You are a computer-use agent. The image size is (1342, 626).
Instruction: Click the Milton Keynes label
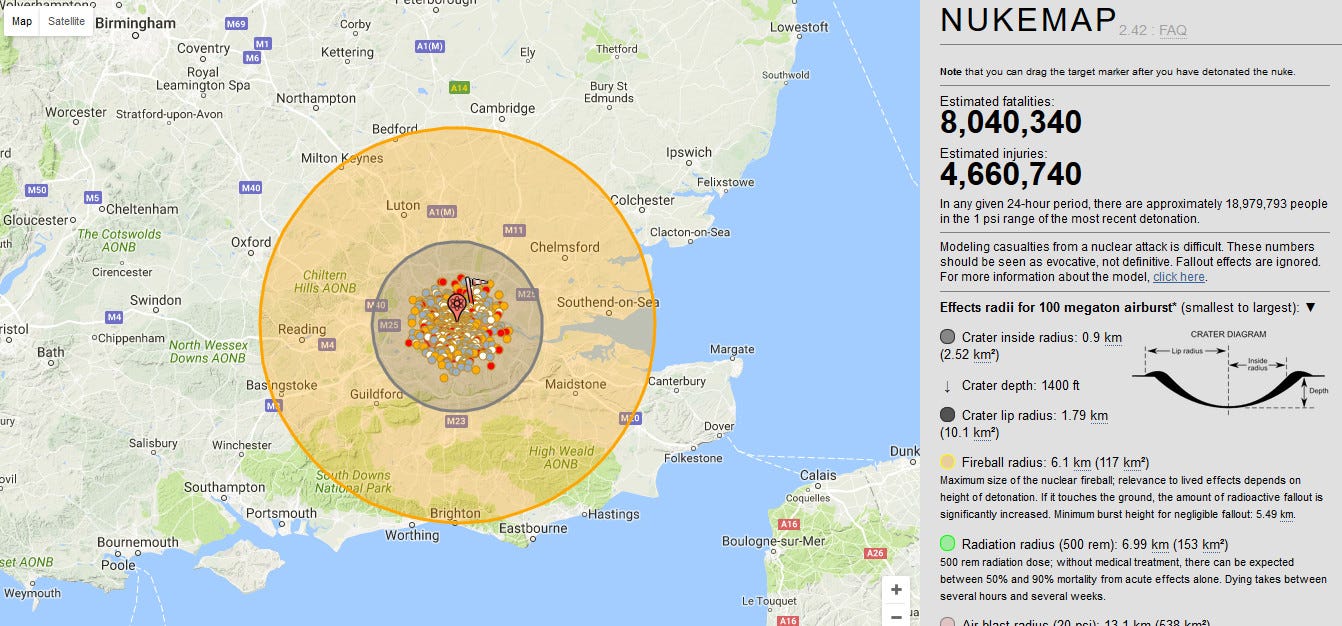coord(342,158)
